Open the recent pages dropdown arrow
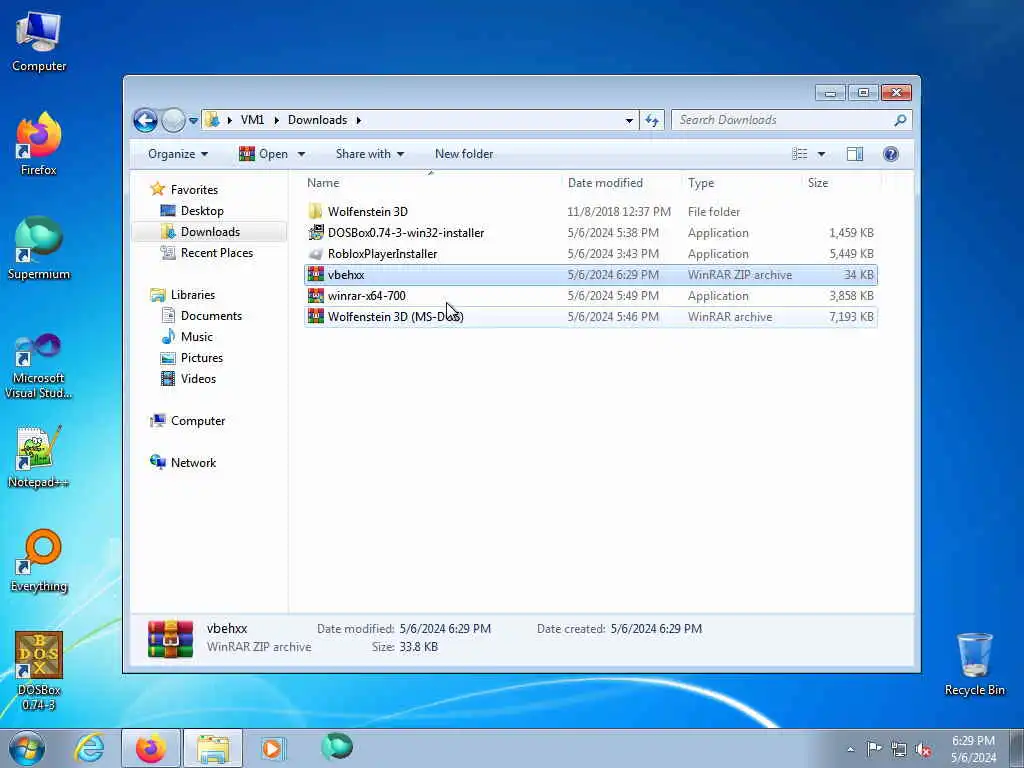The image size is (1024, 768). click(193, 121)
